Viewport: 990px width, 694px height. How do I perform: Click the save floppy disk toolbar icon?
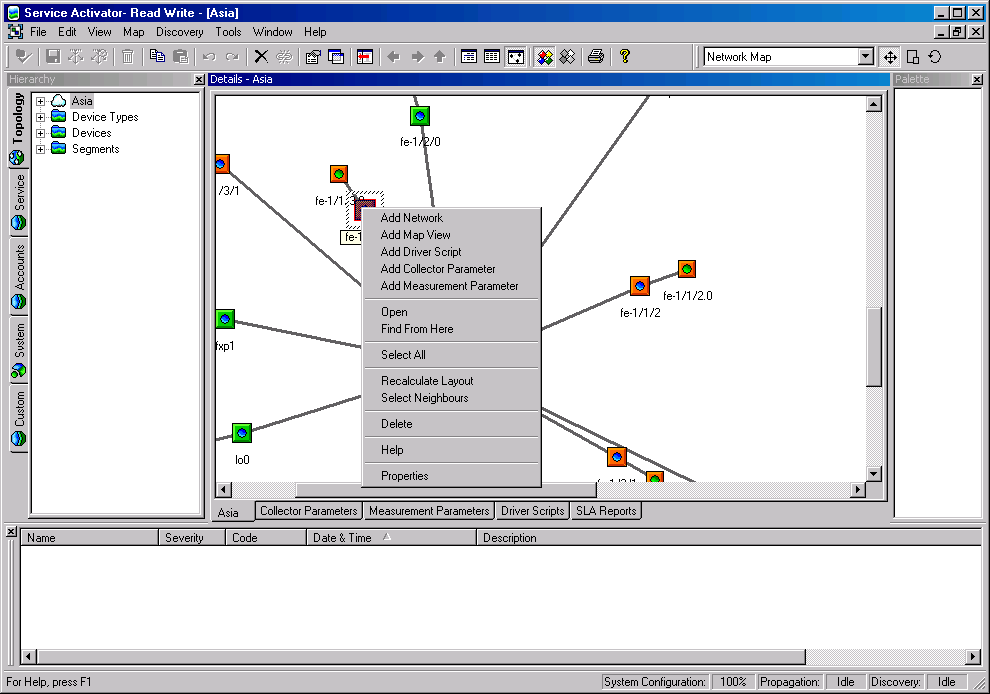click(54, 57)
